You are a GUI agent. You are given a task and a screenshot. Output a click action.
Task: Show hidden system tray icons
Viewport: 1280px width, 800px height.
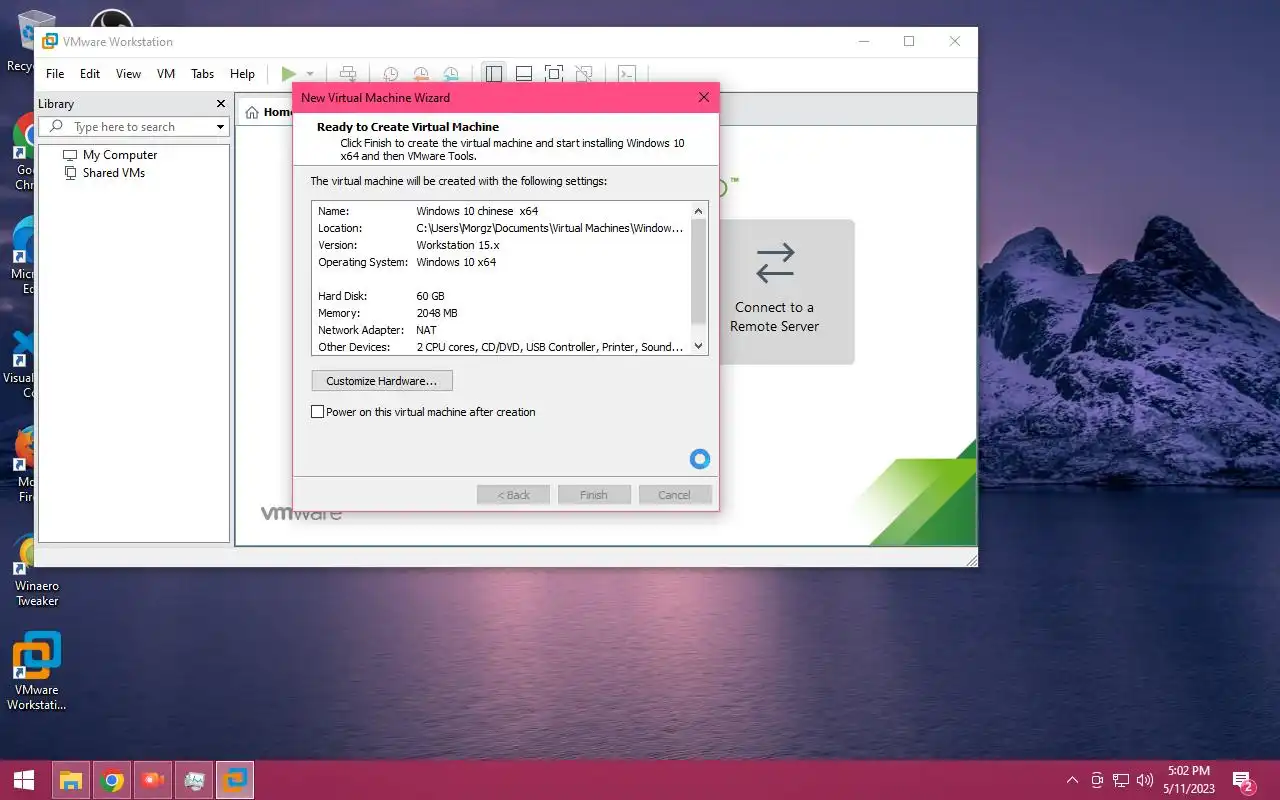pyautogui.click(x=1072, y=780)
